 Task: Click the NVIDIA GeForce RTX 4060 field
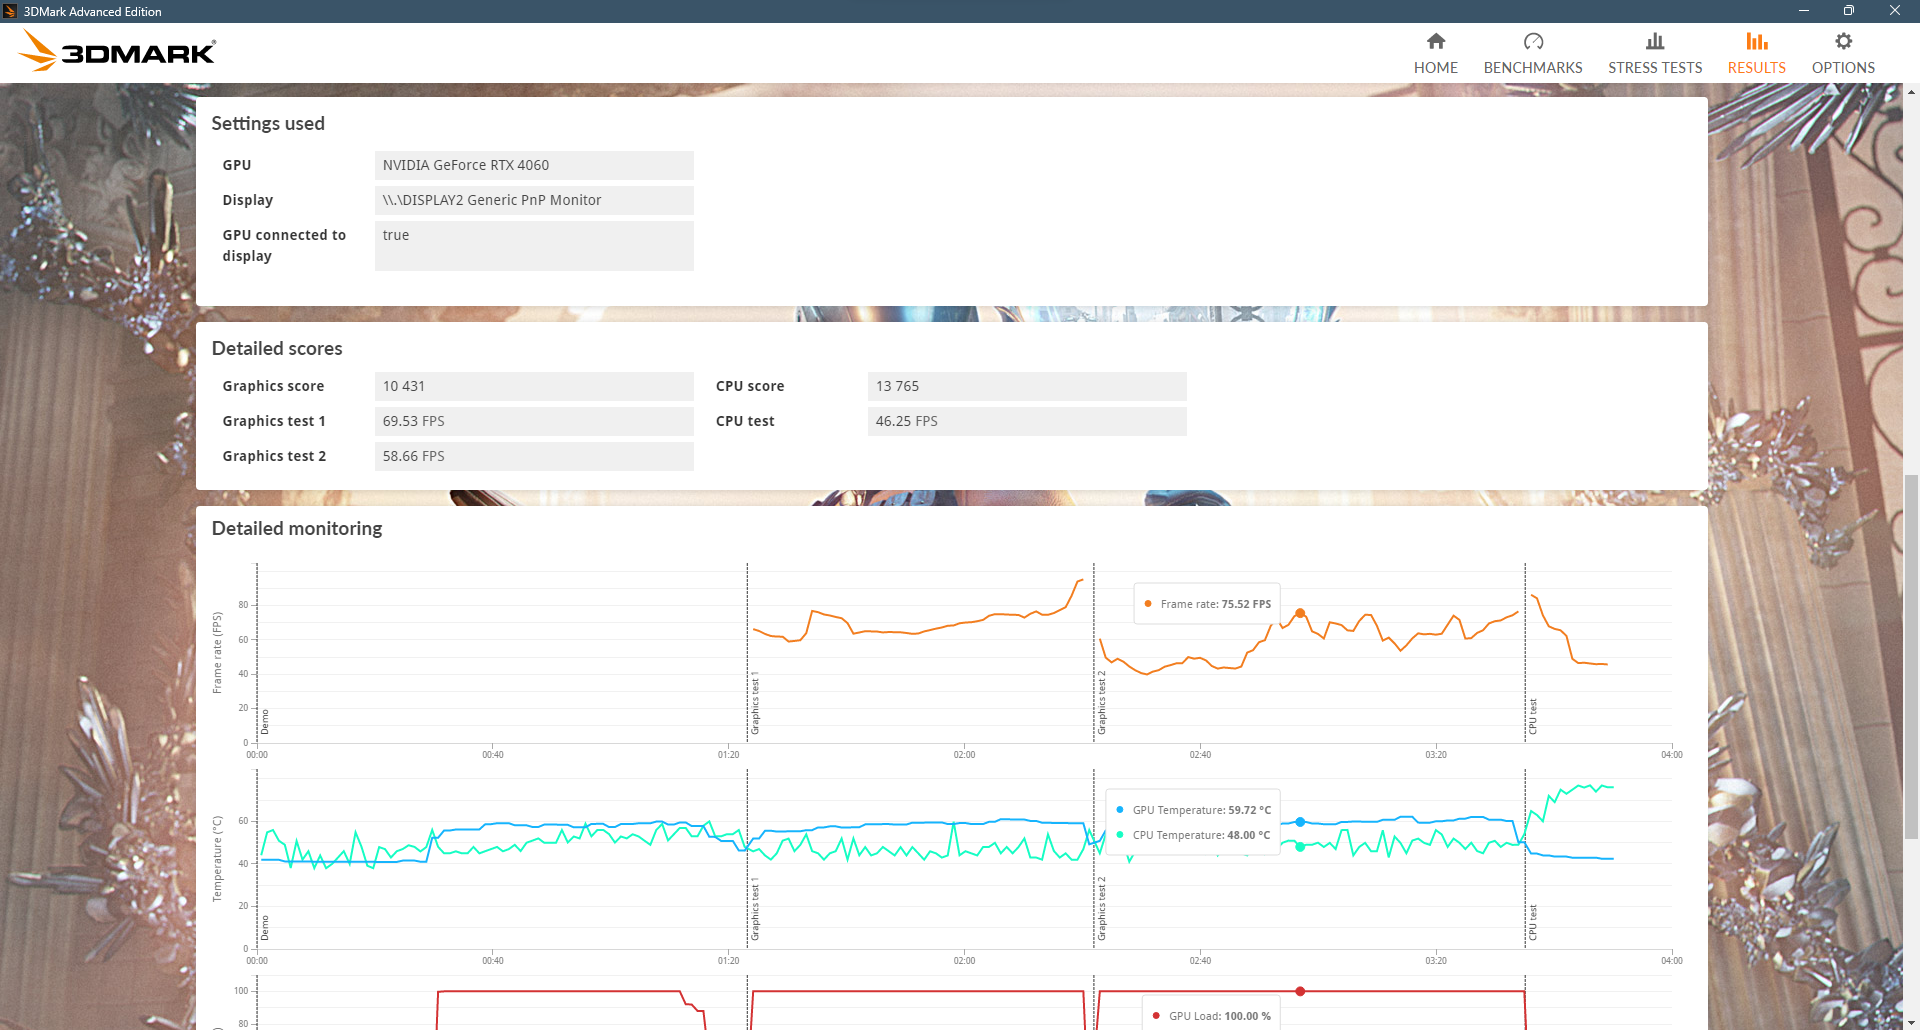tap(534, 165)
